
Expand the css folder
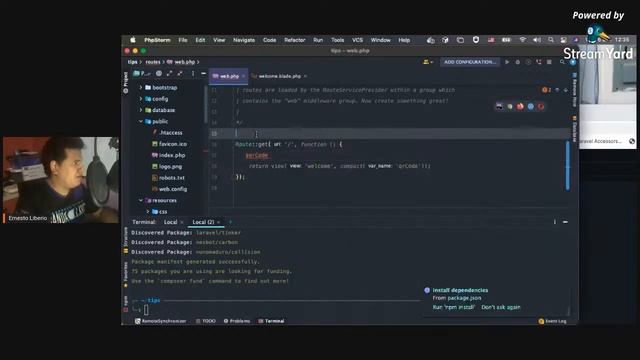coord(148,211)
